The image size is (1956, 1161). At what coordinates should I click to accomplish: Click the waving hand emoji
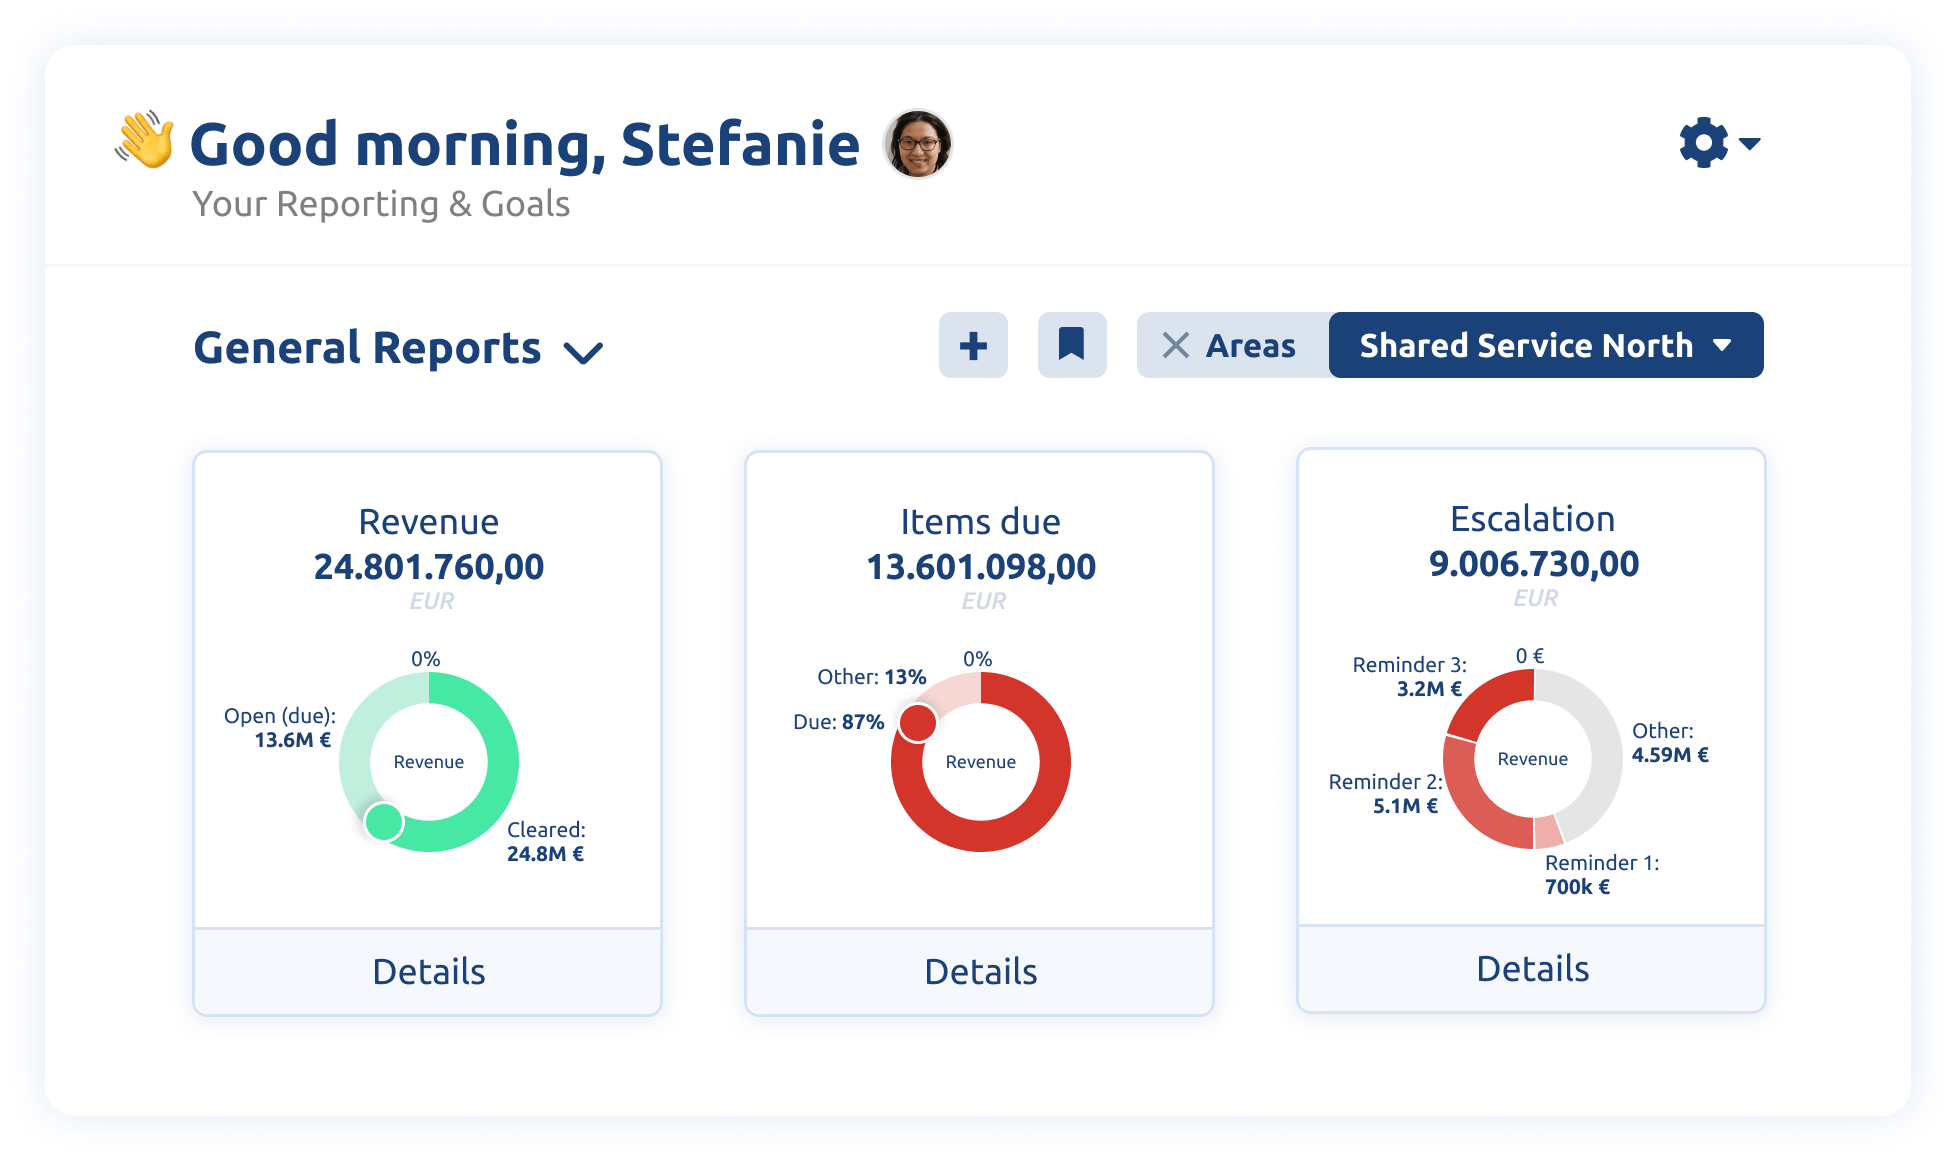point(145,140)
